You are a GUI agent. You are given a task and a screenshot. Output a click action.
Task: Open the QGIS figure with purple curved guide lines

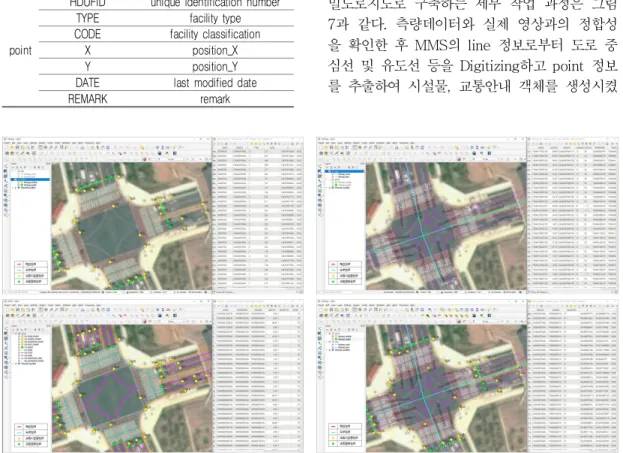click(153, 376)
